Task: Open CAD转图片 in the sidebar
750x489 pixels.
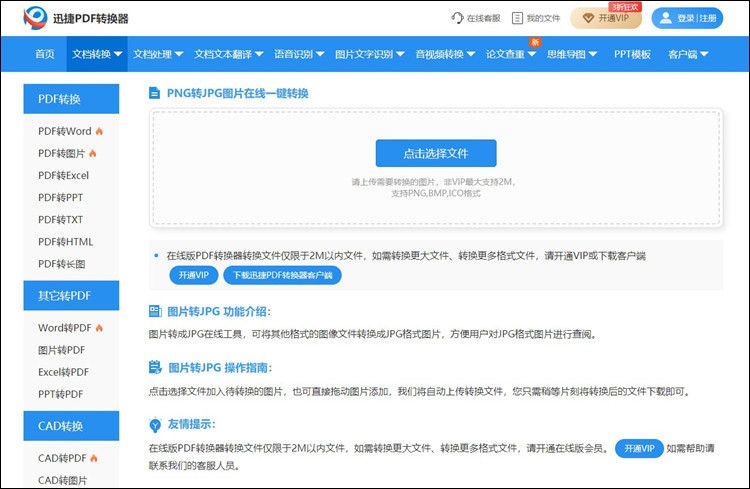Action: 62,480
